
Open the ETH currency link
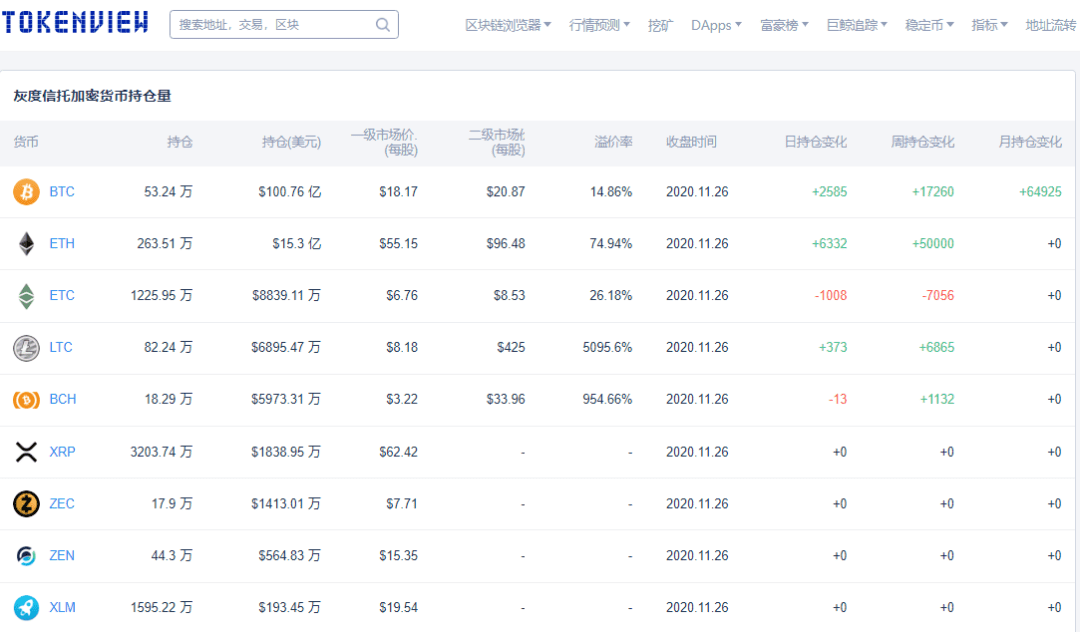pyautogui.click(x=62, y=244)
